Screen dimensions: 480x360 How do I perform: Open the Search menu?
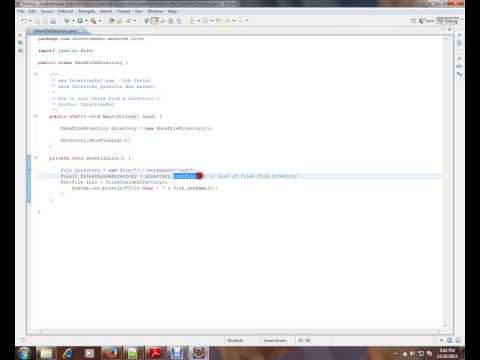click(106, 11)
